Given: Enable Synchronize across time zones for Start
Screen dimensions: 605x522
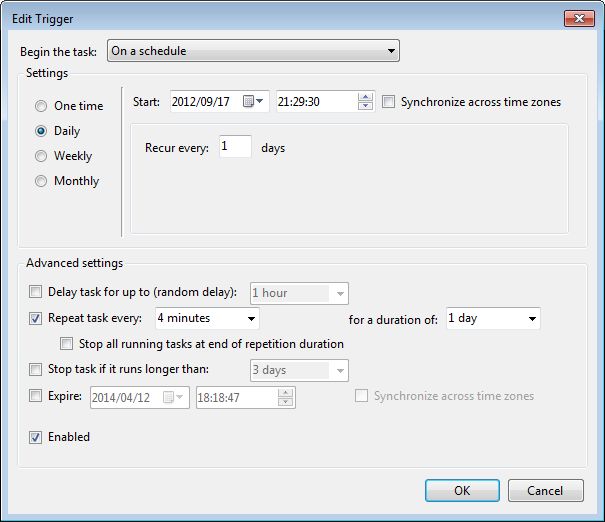Looking at the screenshot, I should pos(388,102).
